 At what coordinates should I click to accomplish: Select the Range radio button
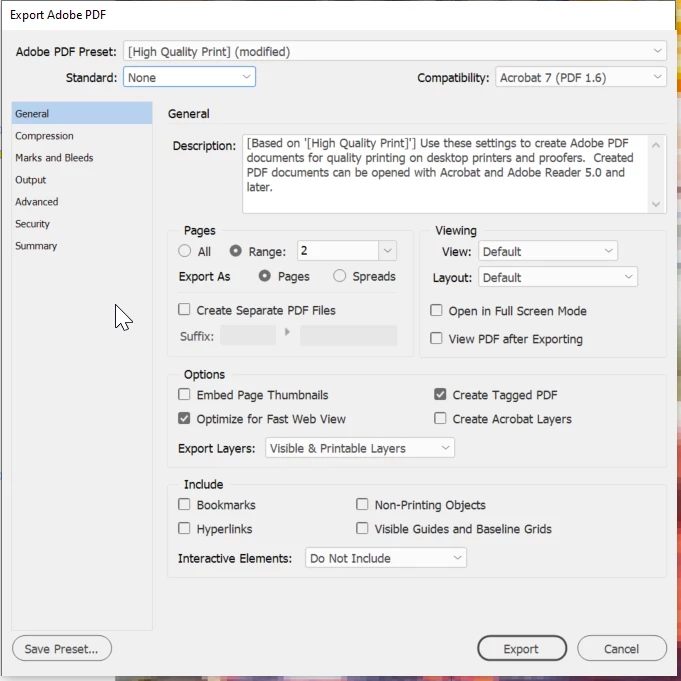pyautogui.click(x=235, y=251)
